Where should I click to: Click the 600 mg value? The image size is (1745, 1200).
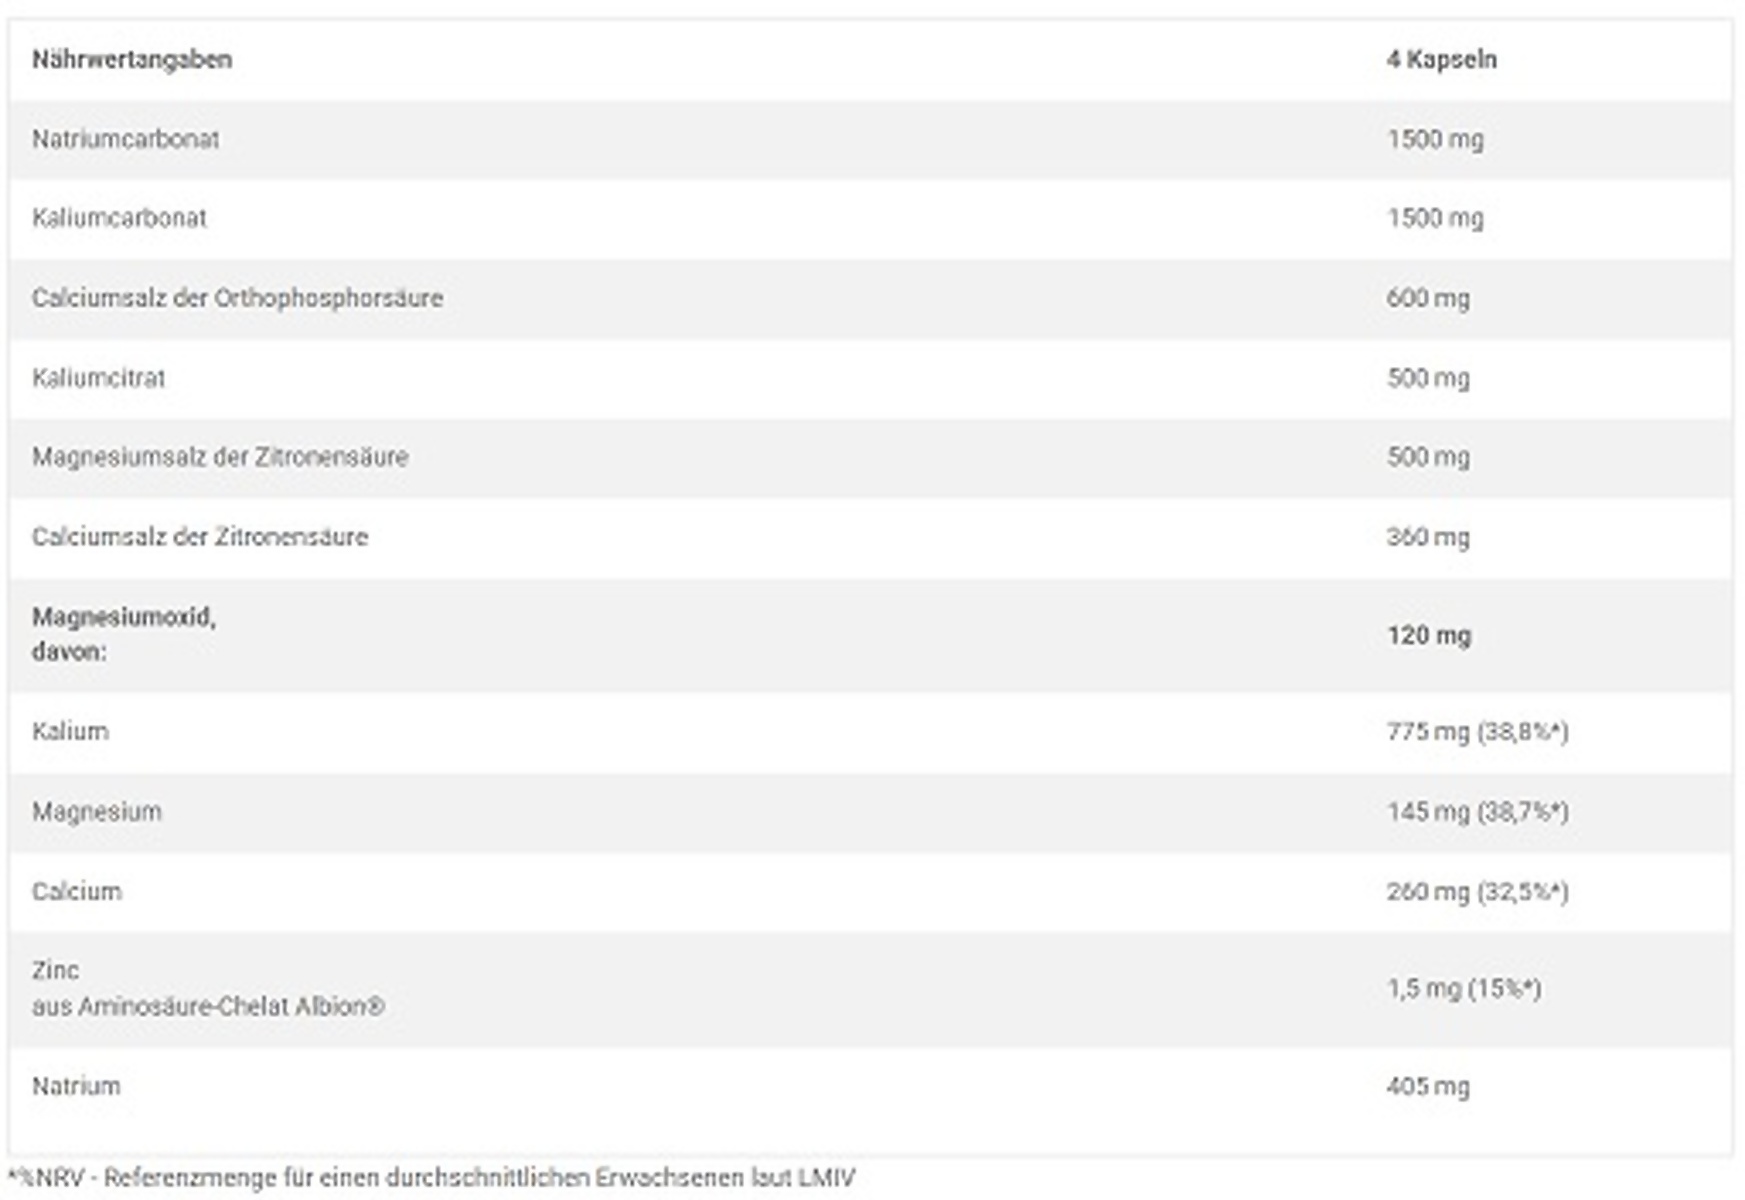coord(1427,298)
